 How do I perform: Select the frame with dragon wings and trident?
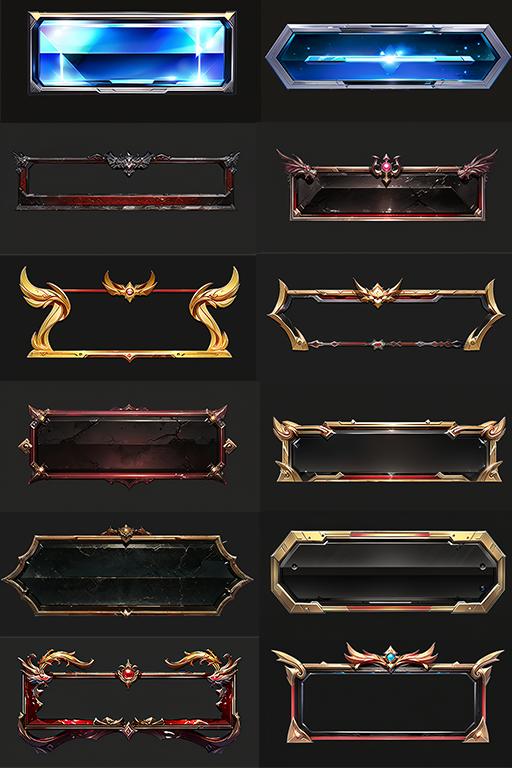coord(387,185)
